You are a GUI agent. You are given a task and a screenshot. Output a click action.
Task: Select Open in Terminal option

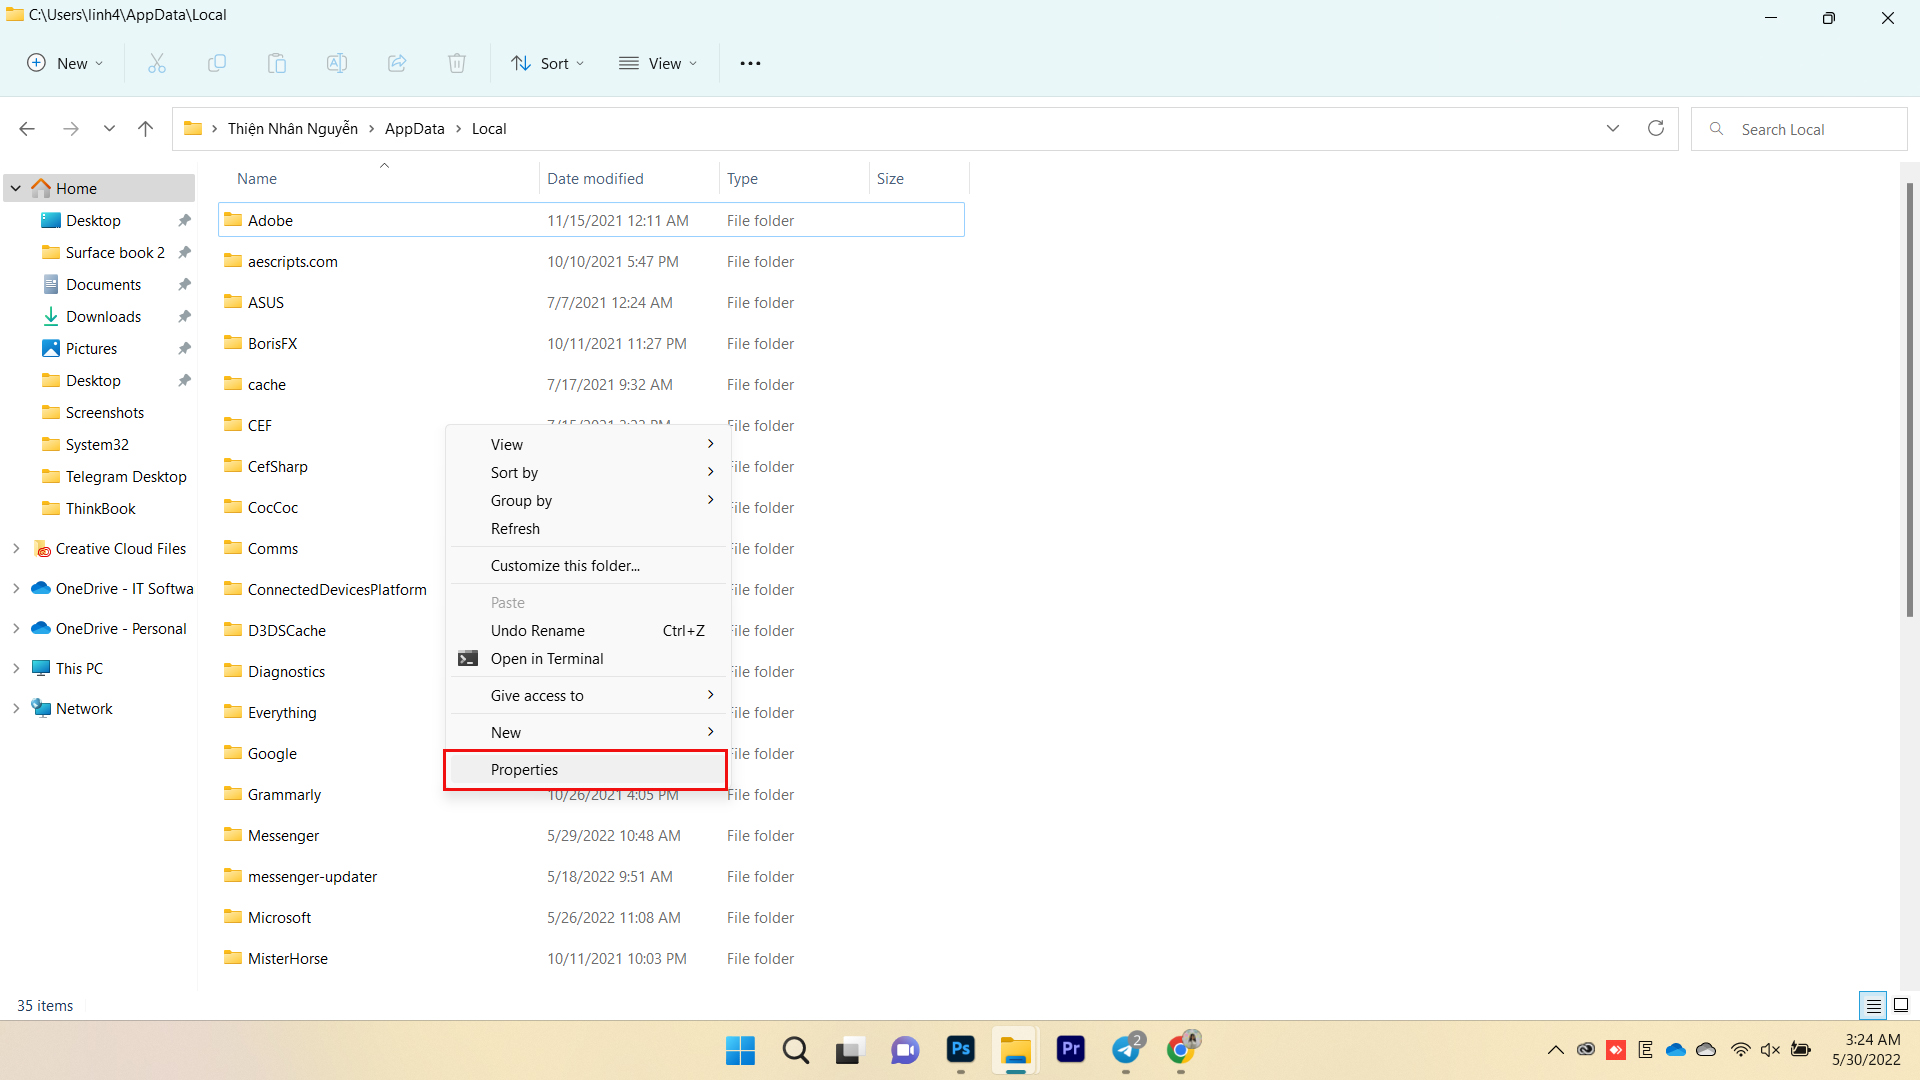click(x=588, y=658)
